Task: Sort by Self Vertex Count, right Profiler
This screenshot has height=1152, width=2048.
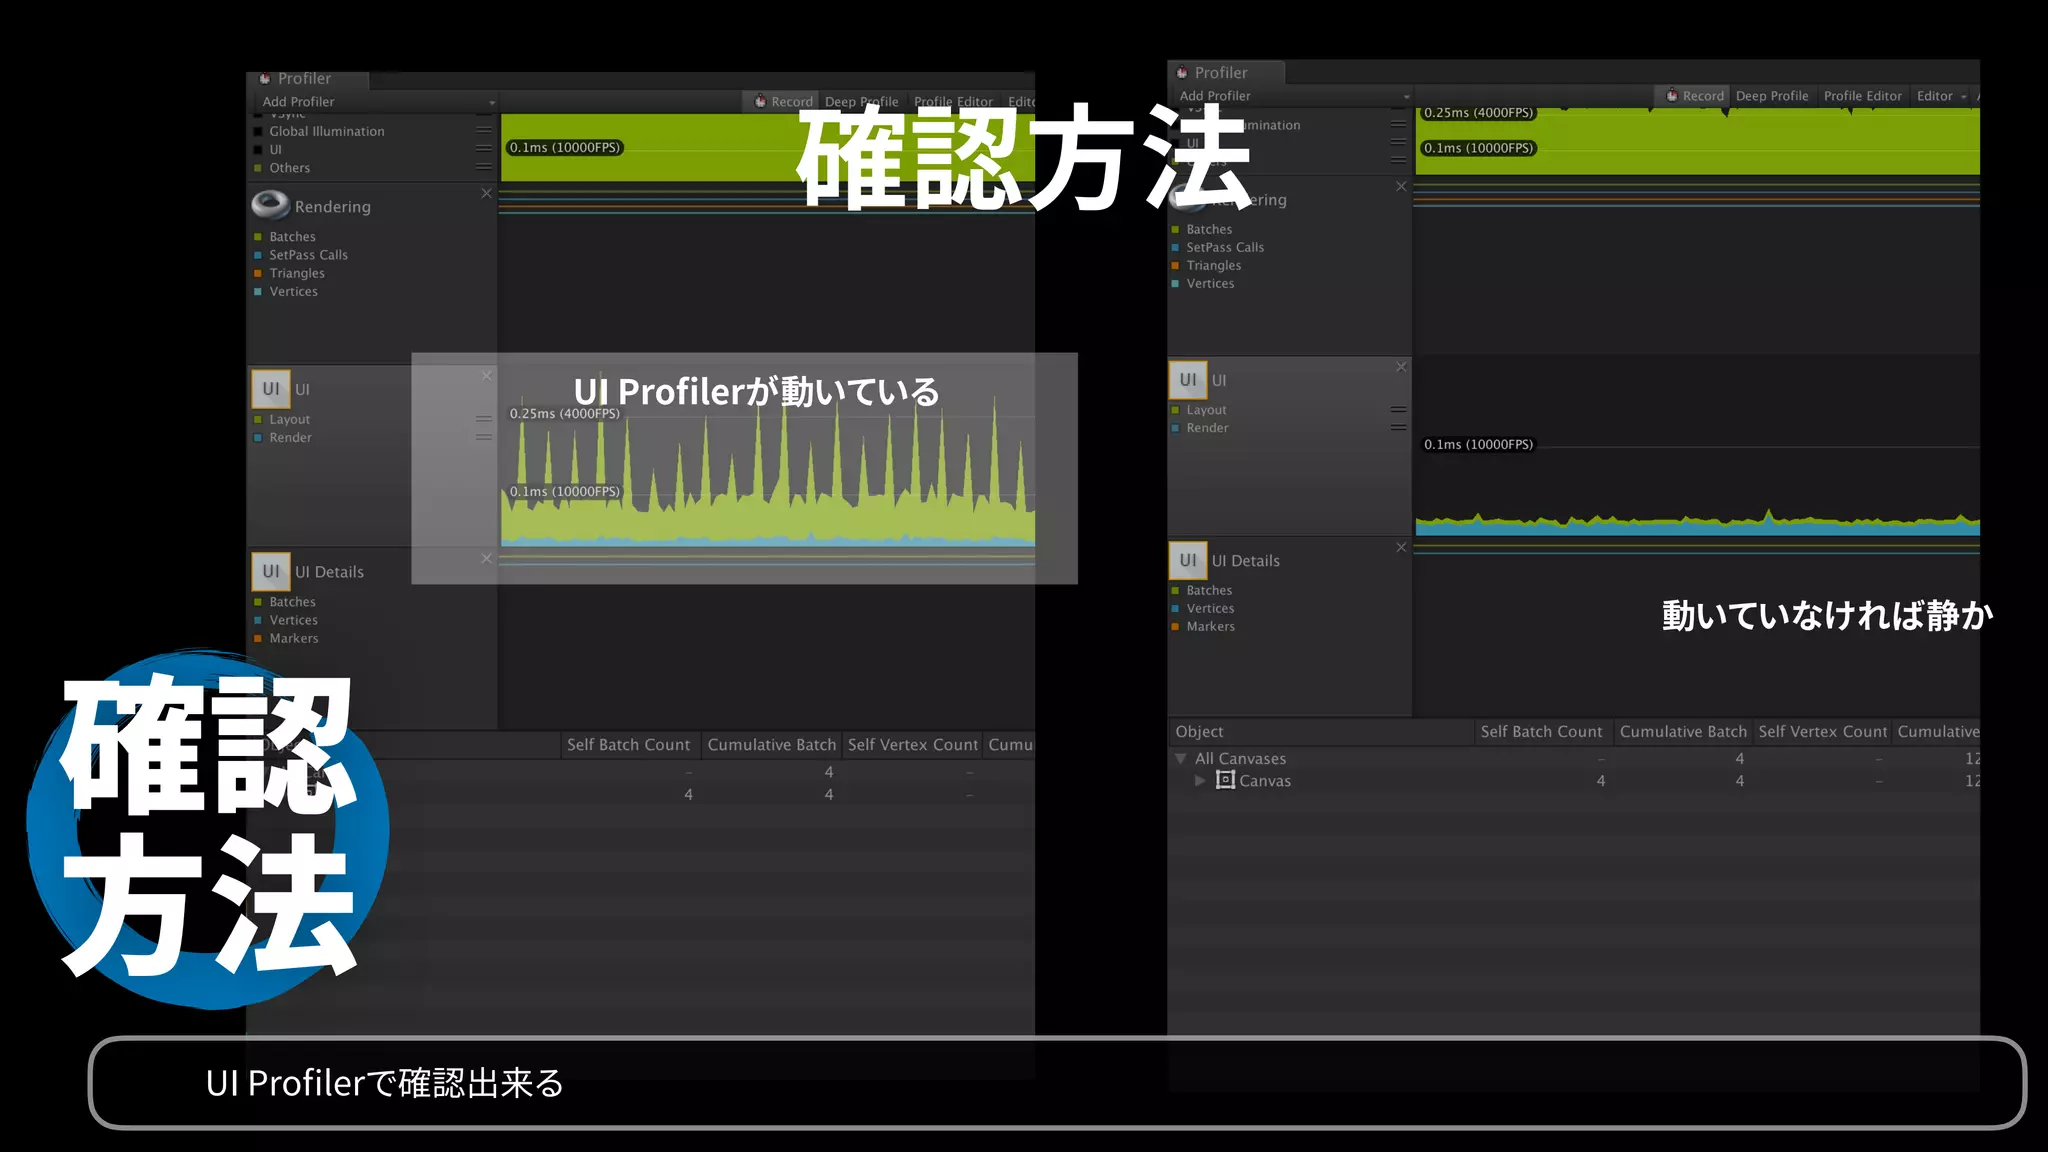Action: click(1822, 731)
